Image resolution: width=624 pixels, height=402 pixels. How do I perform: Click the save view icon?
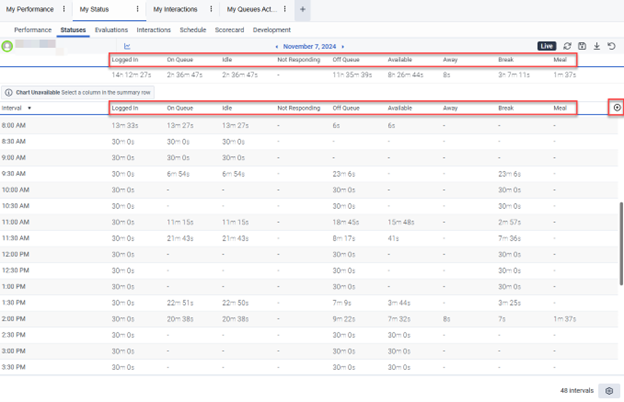click(x=582, y=46)
